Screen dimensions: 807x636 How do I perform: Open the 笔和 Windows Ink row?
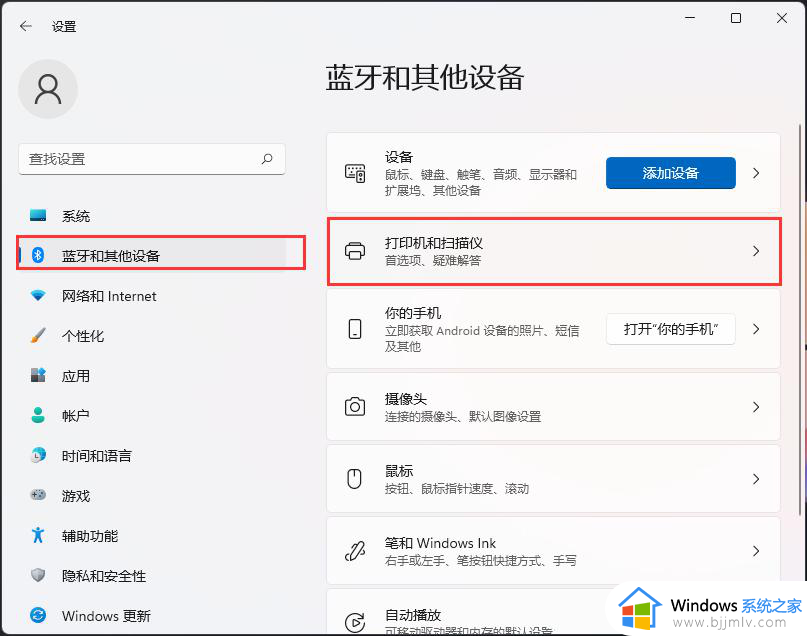point(554,551)
